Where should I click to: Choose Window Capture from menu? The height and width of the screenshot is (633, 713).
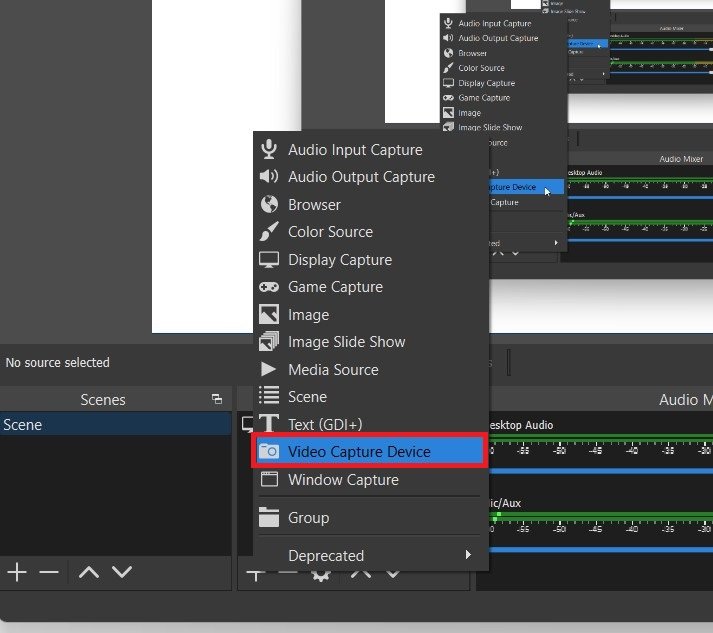343,480
